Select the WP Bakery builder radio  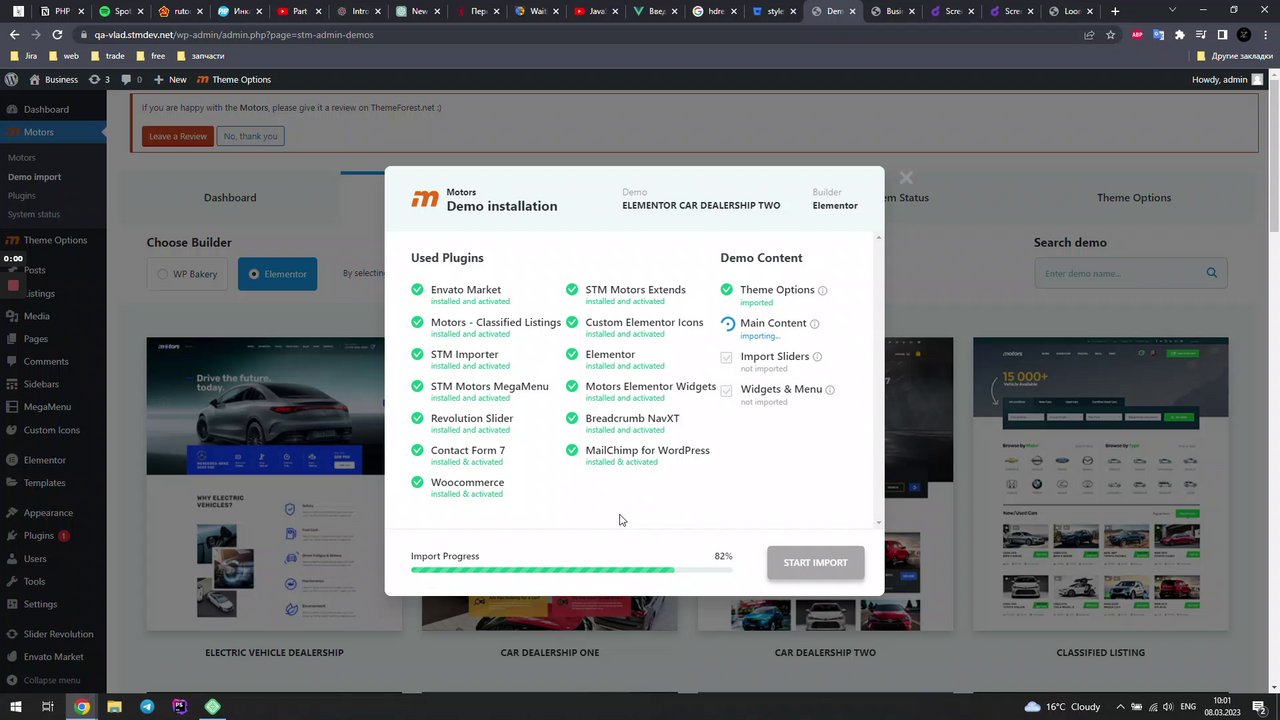(163, 274)
